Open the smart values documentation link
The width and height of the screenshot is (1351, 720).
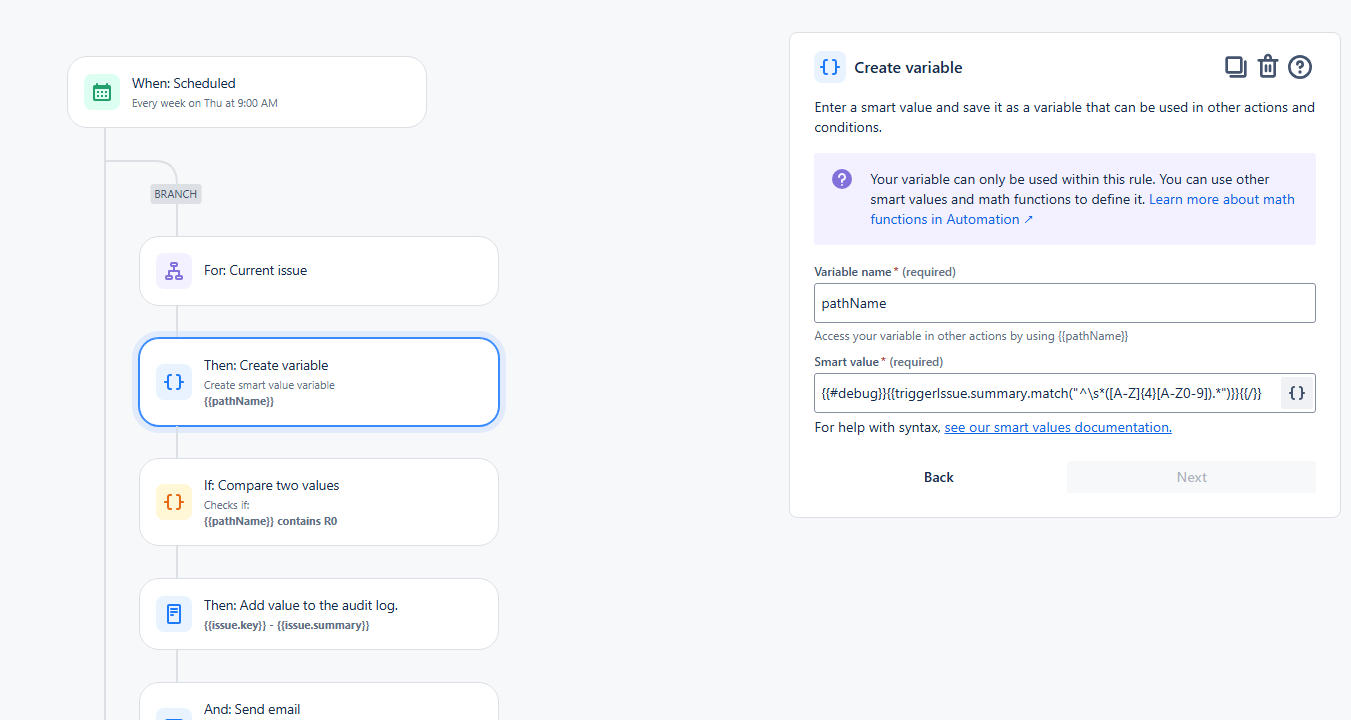point(1057,427)
